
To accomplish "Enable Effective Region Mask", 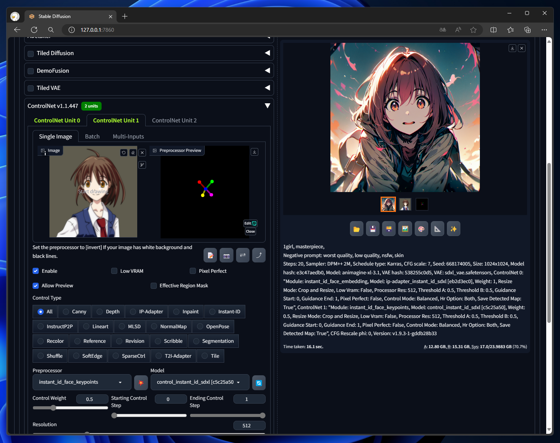I will click(x=154, y=285).
